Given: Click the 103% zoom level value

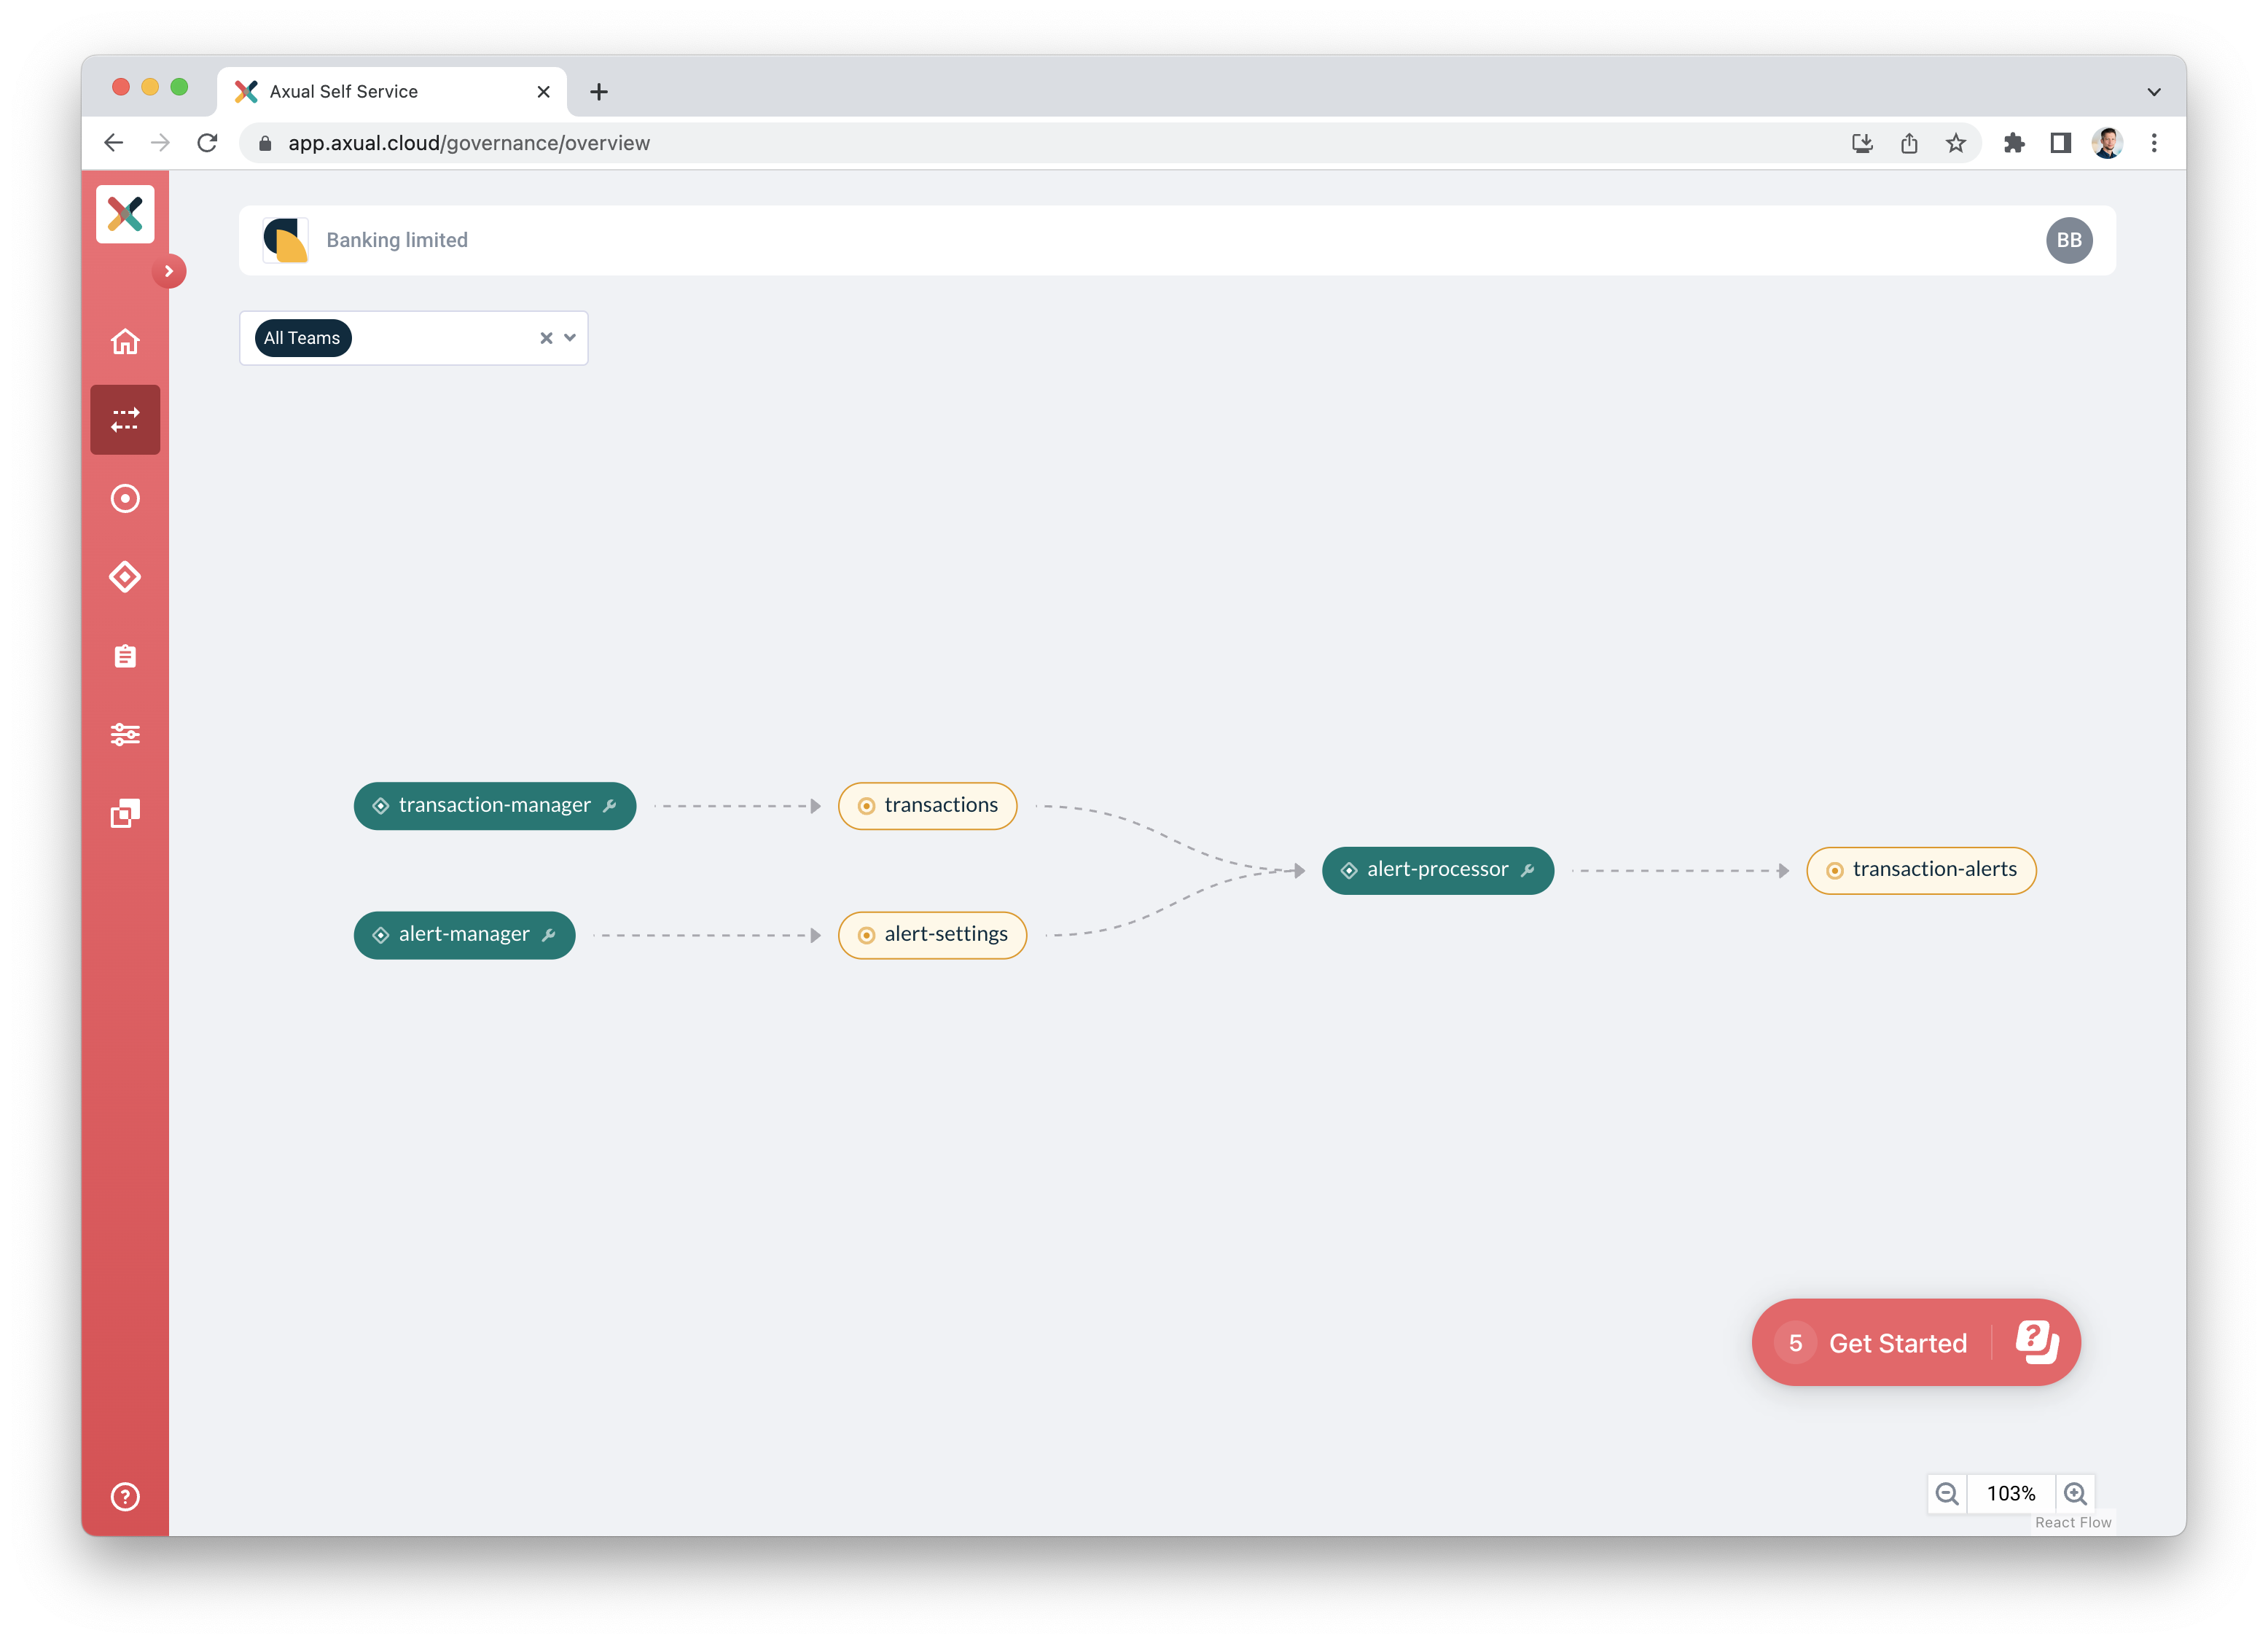Looking at the screenshot, I should (2010, 1494).
